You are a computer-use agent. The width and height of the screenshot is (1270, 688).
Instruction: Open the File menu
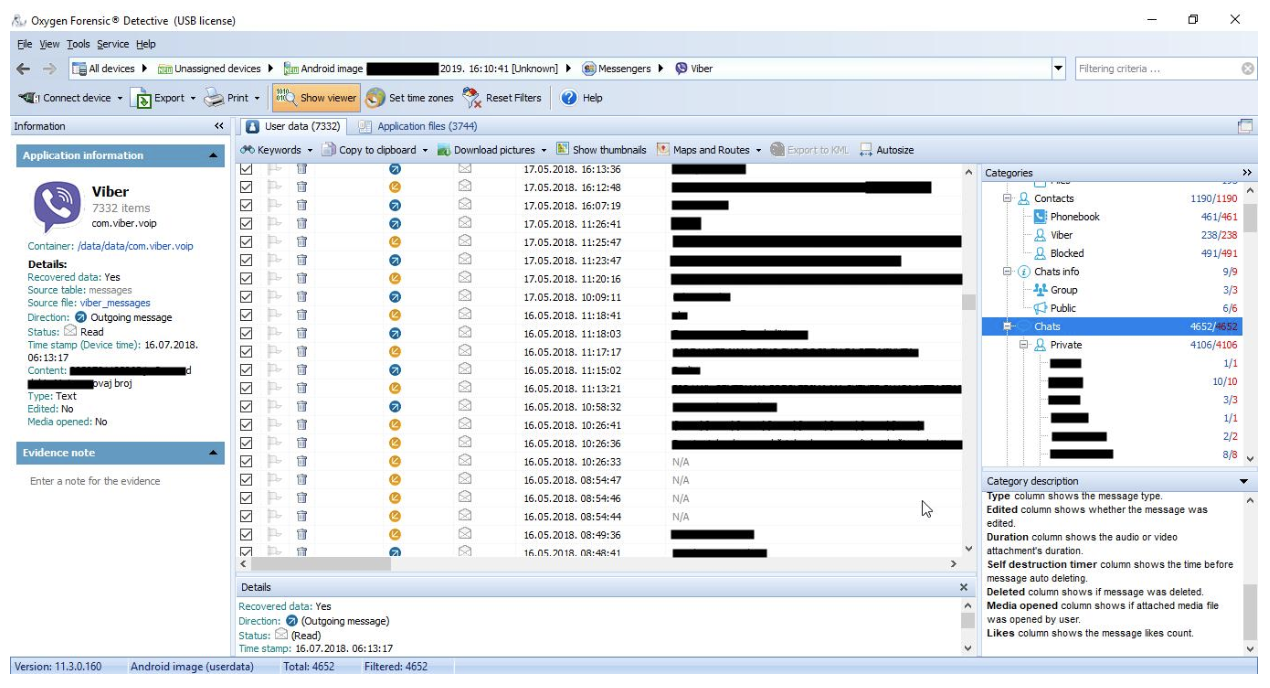(25, 44)
